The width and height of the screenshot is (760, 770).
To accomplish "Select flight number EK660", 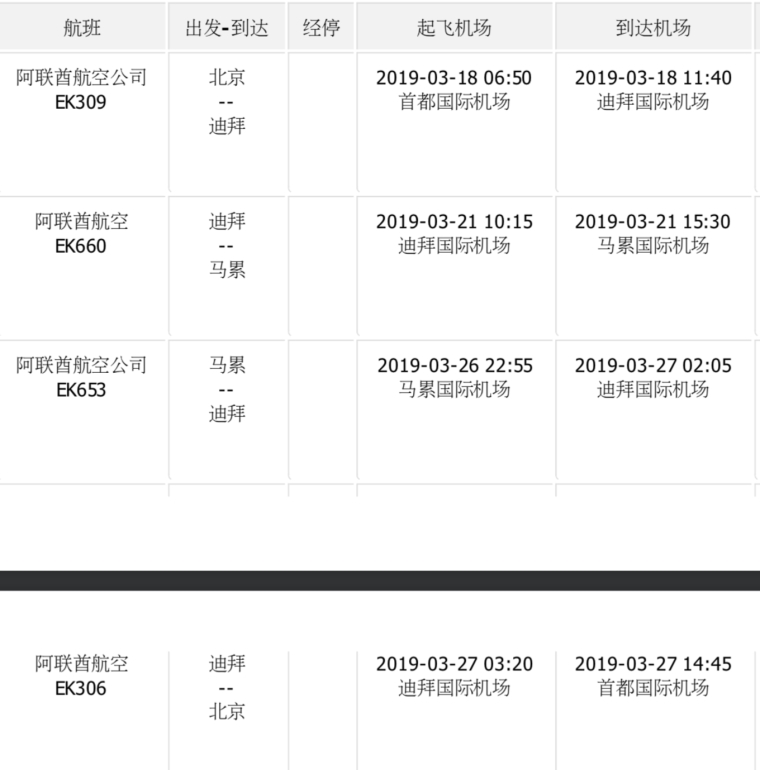I will (81, 246).
